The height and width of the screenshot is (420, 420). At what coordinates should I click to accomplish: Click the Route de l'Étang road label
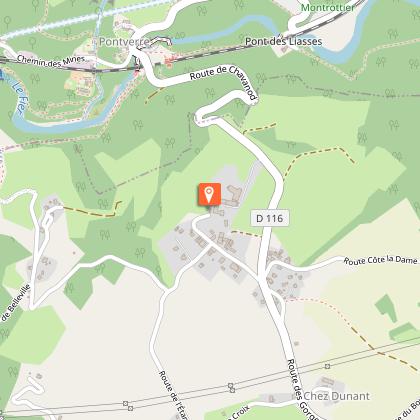174,394
